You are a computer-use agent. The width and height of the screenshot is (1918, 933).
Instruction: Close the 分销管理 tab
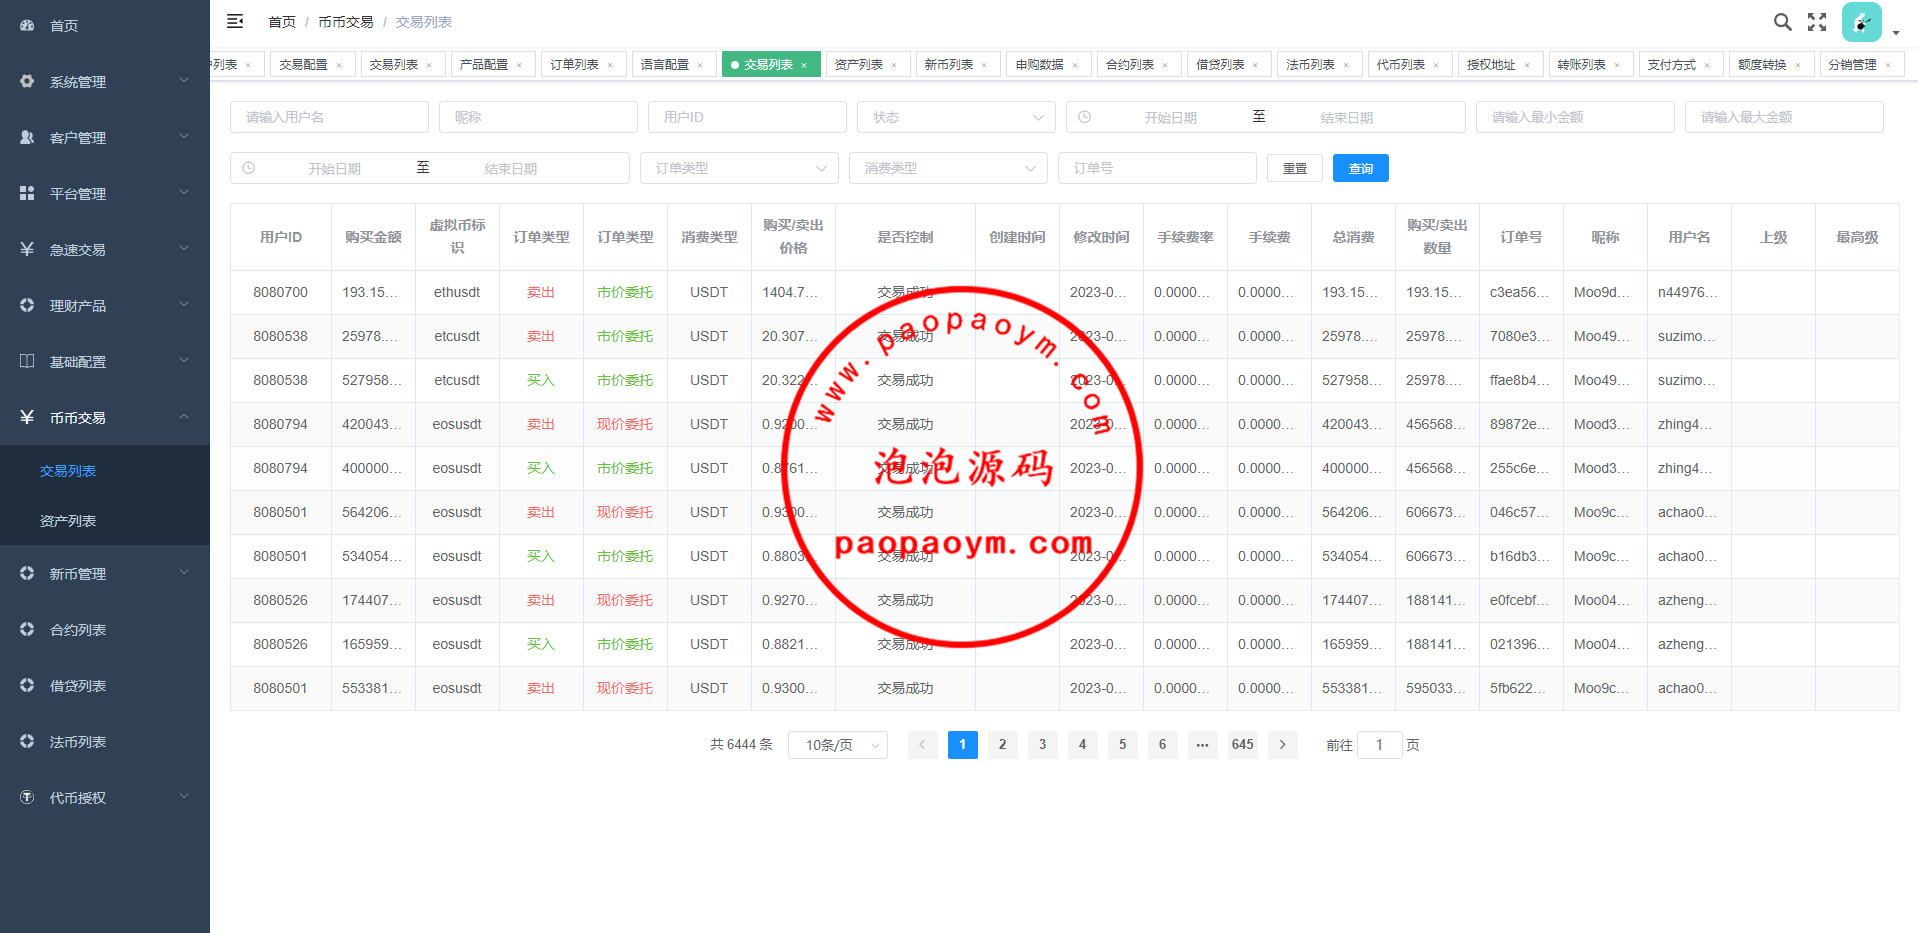click(1888, 65)
